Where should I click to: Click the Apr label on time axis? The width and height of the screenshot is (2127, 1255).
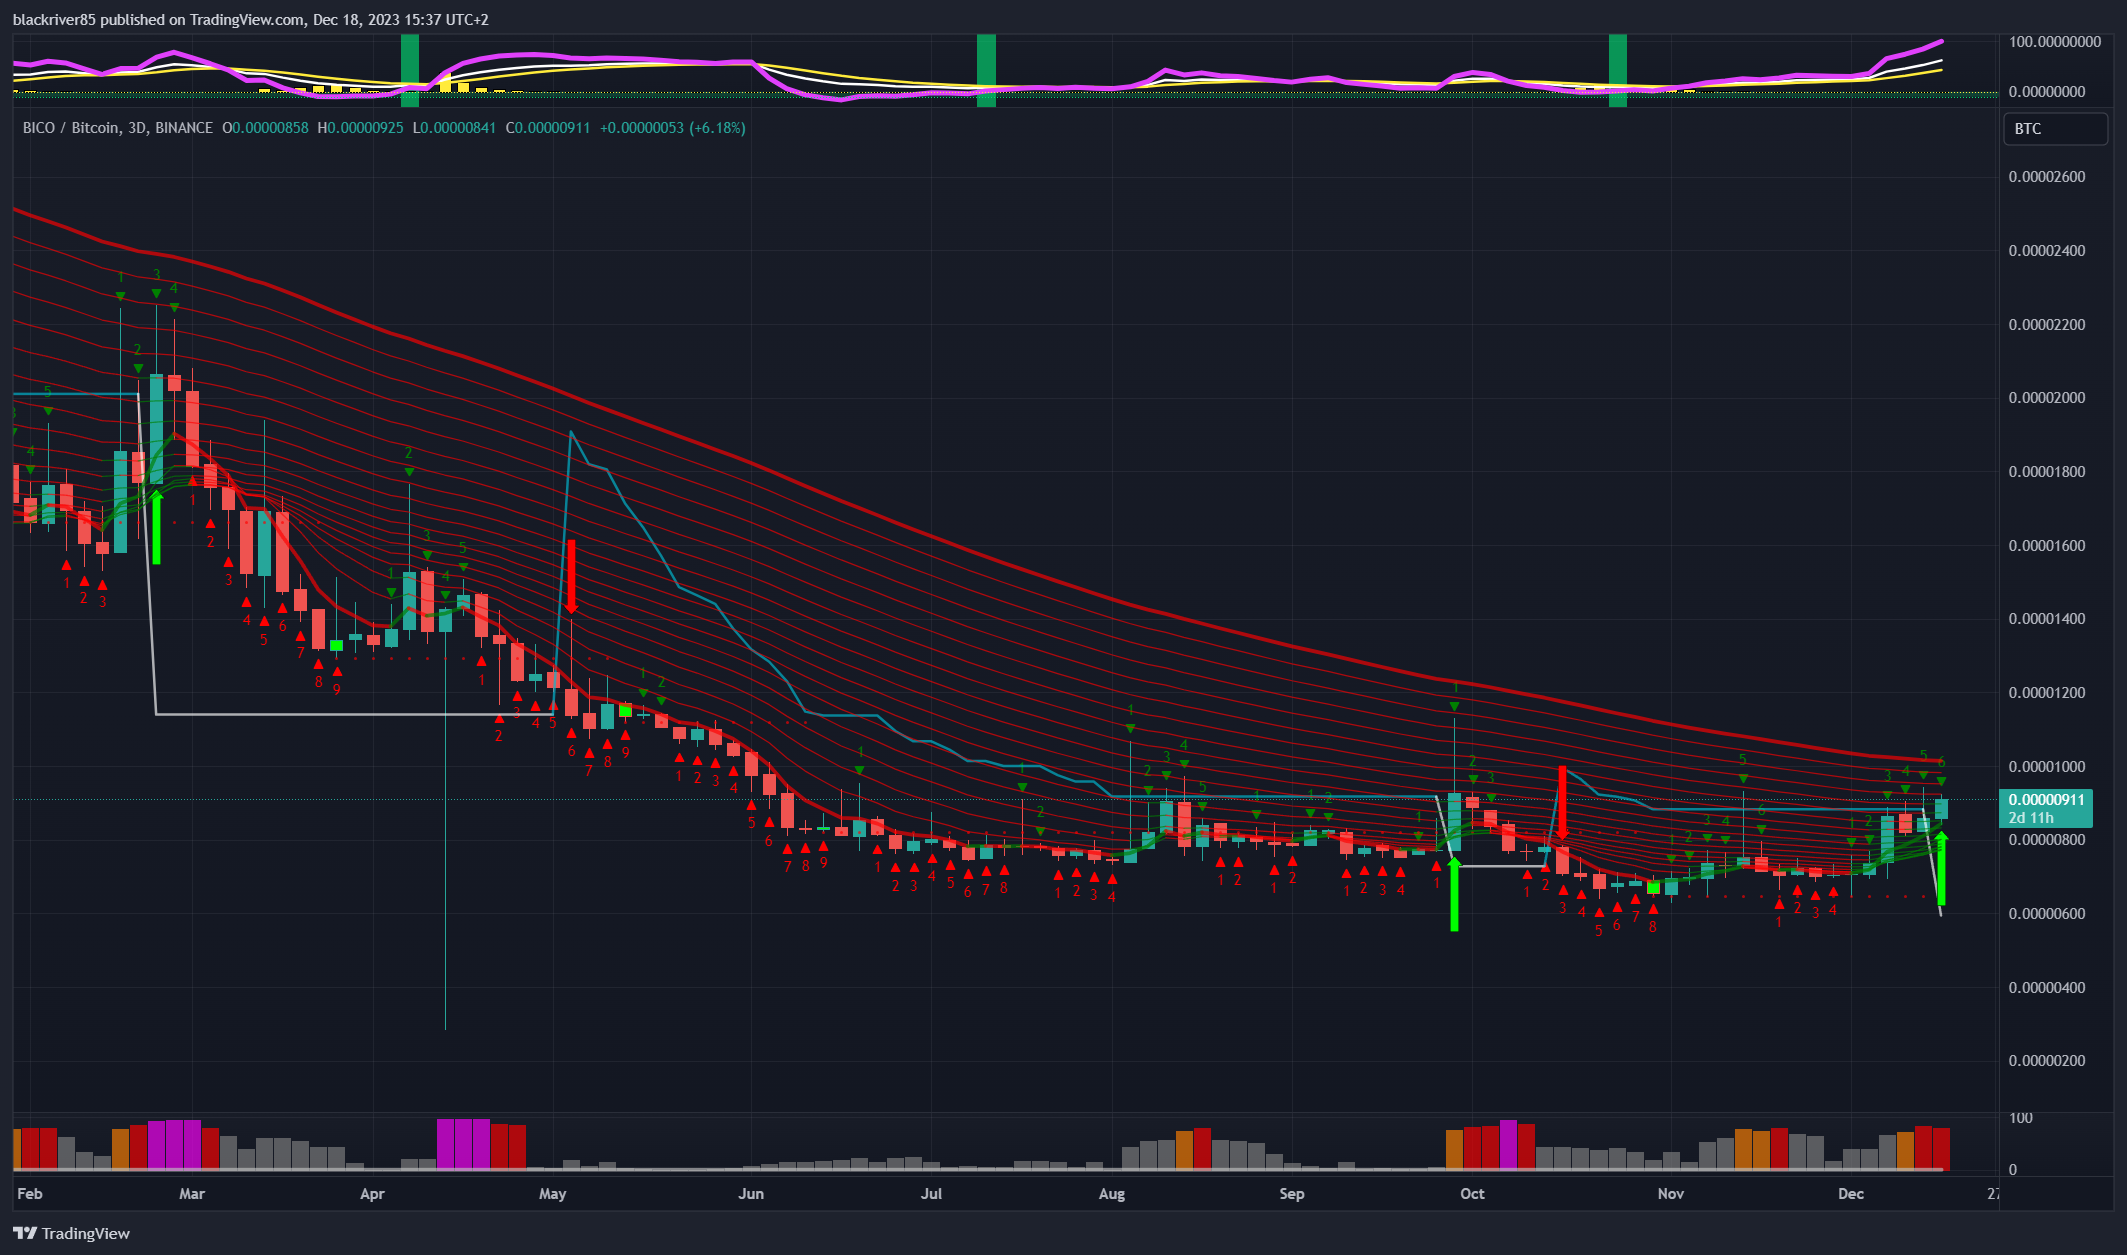pyautogui.click(x=372, y=1193)
